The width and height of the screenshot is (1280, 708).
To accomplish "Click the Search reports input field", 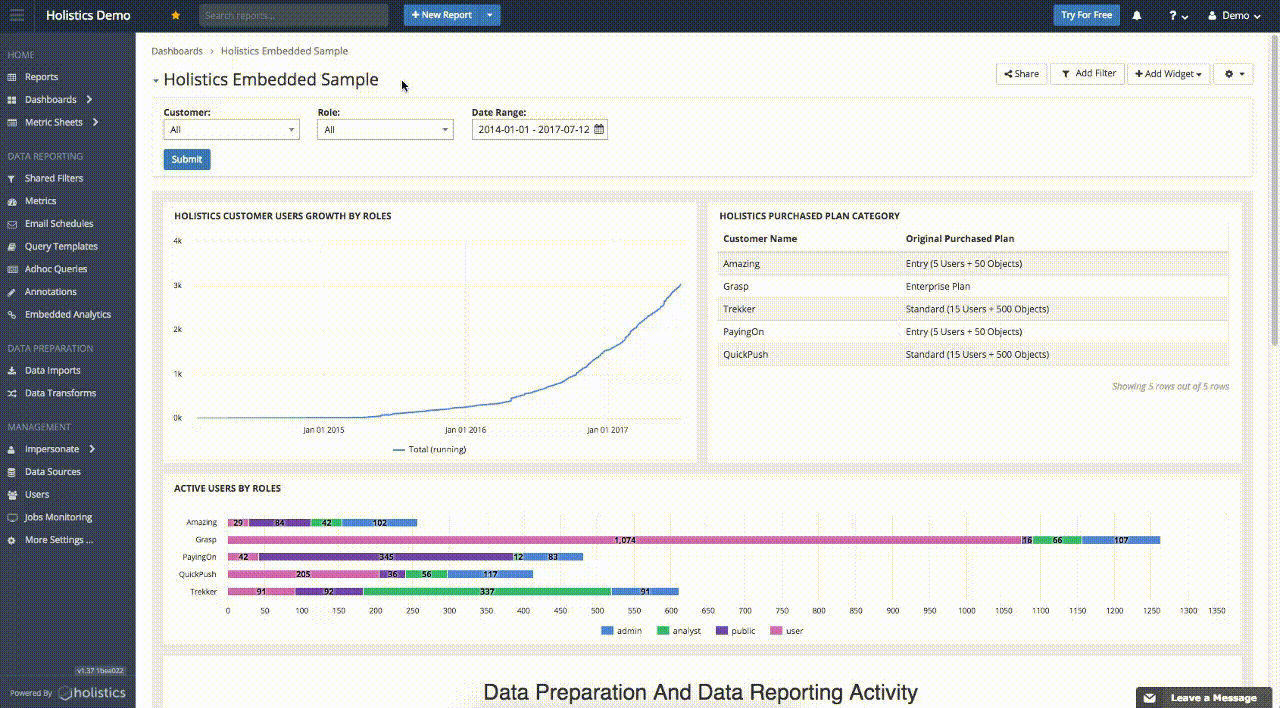I will tap(293, 15).
